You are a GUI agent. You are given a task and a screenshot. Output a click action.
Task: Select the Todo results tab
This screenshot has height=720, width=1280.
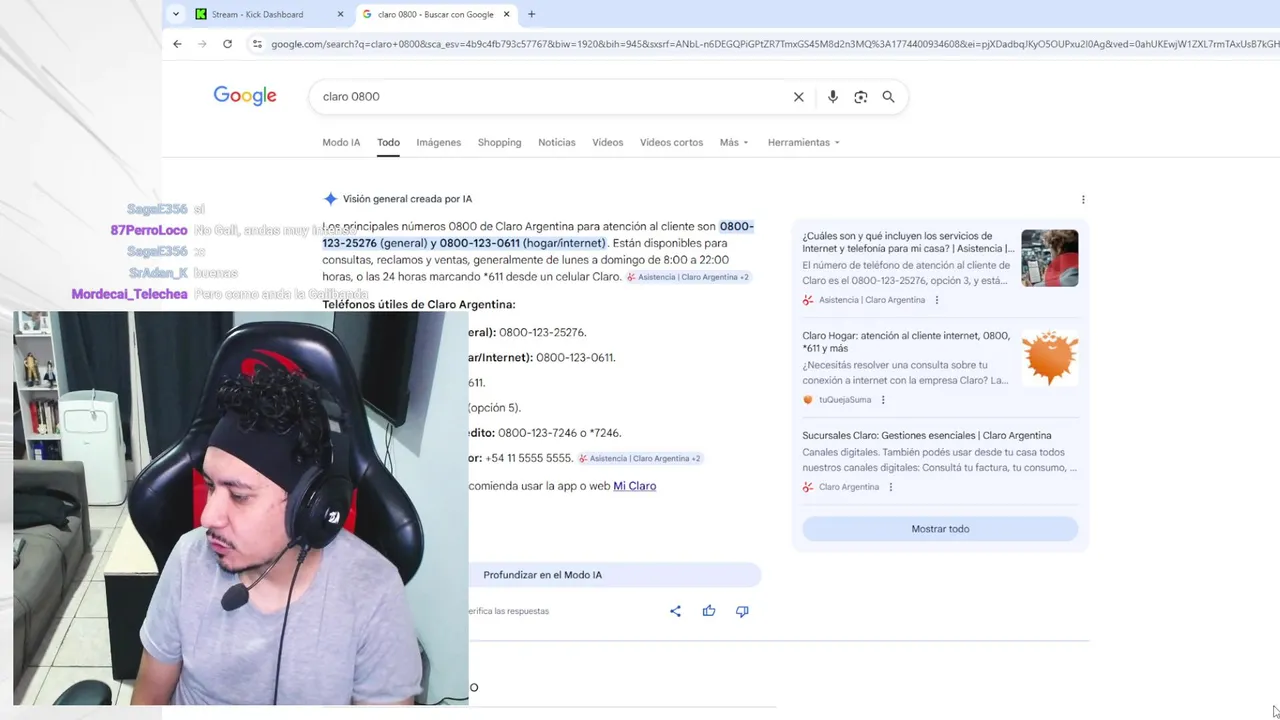tap(388, 142)
